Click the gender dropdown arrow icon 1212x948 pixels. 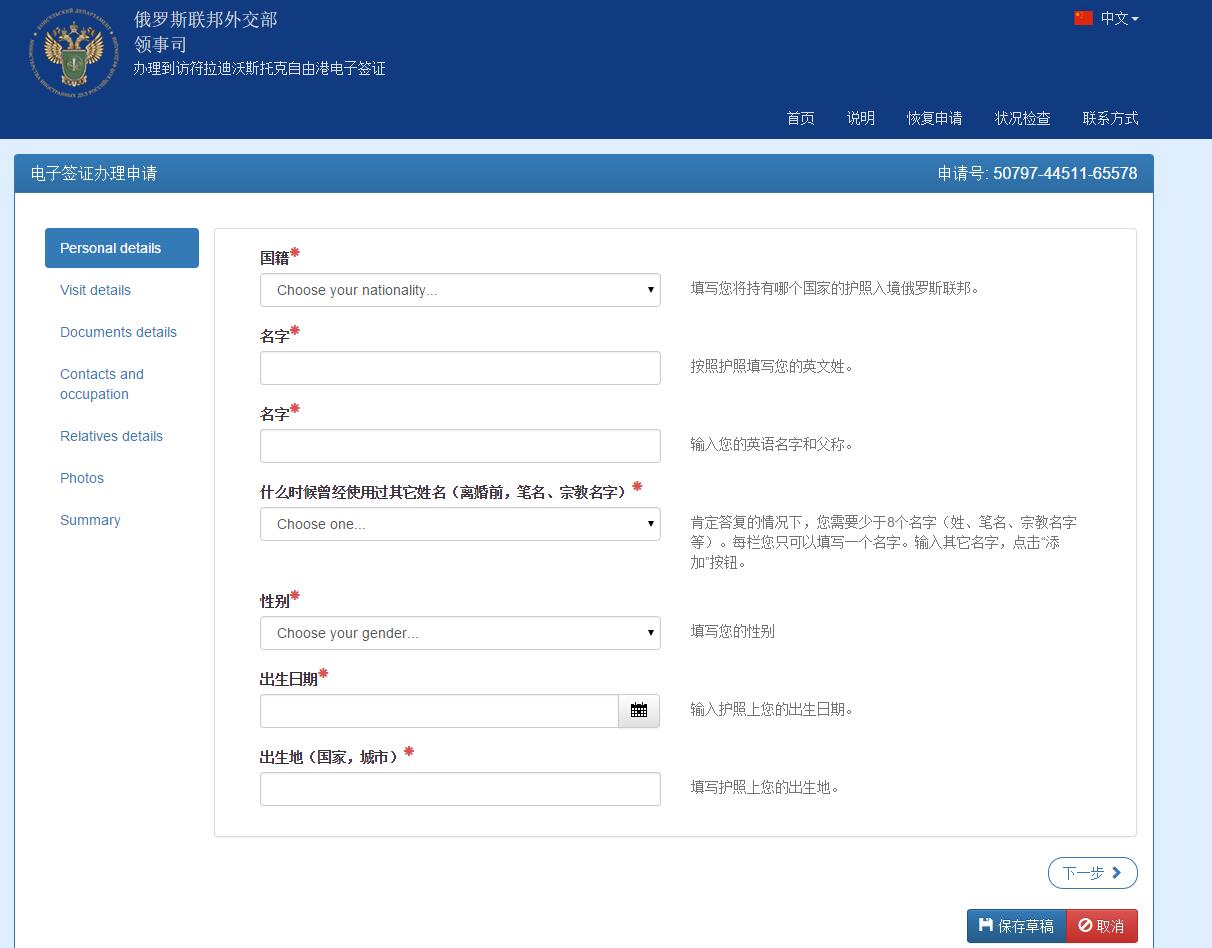click(648, 632)
